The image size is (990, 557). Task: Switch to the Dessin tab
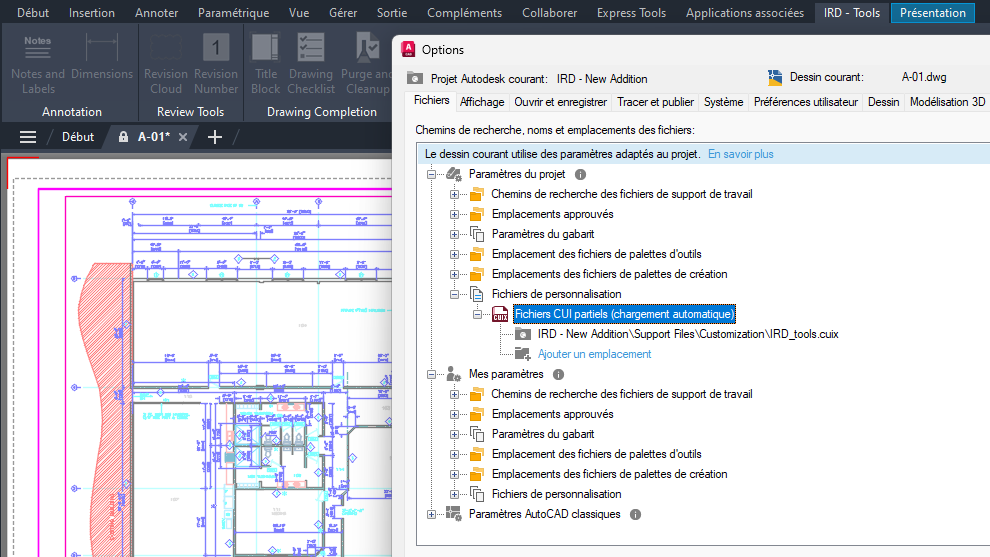coord(883,102)
